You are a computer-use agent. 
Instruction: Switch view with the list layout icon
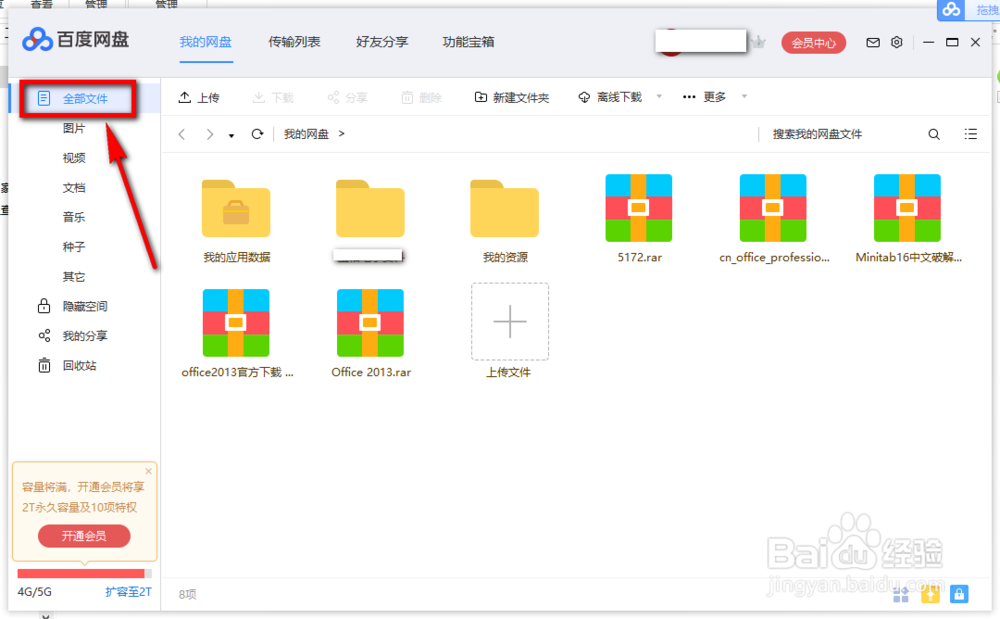pyautogui.click(x=969, y=133)
